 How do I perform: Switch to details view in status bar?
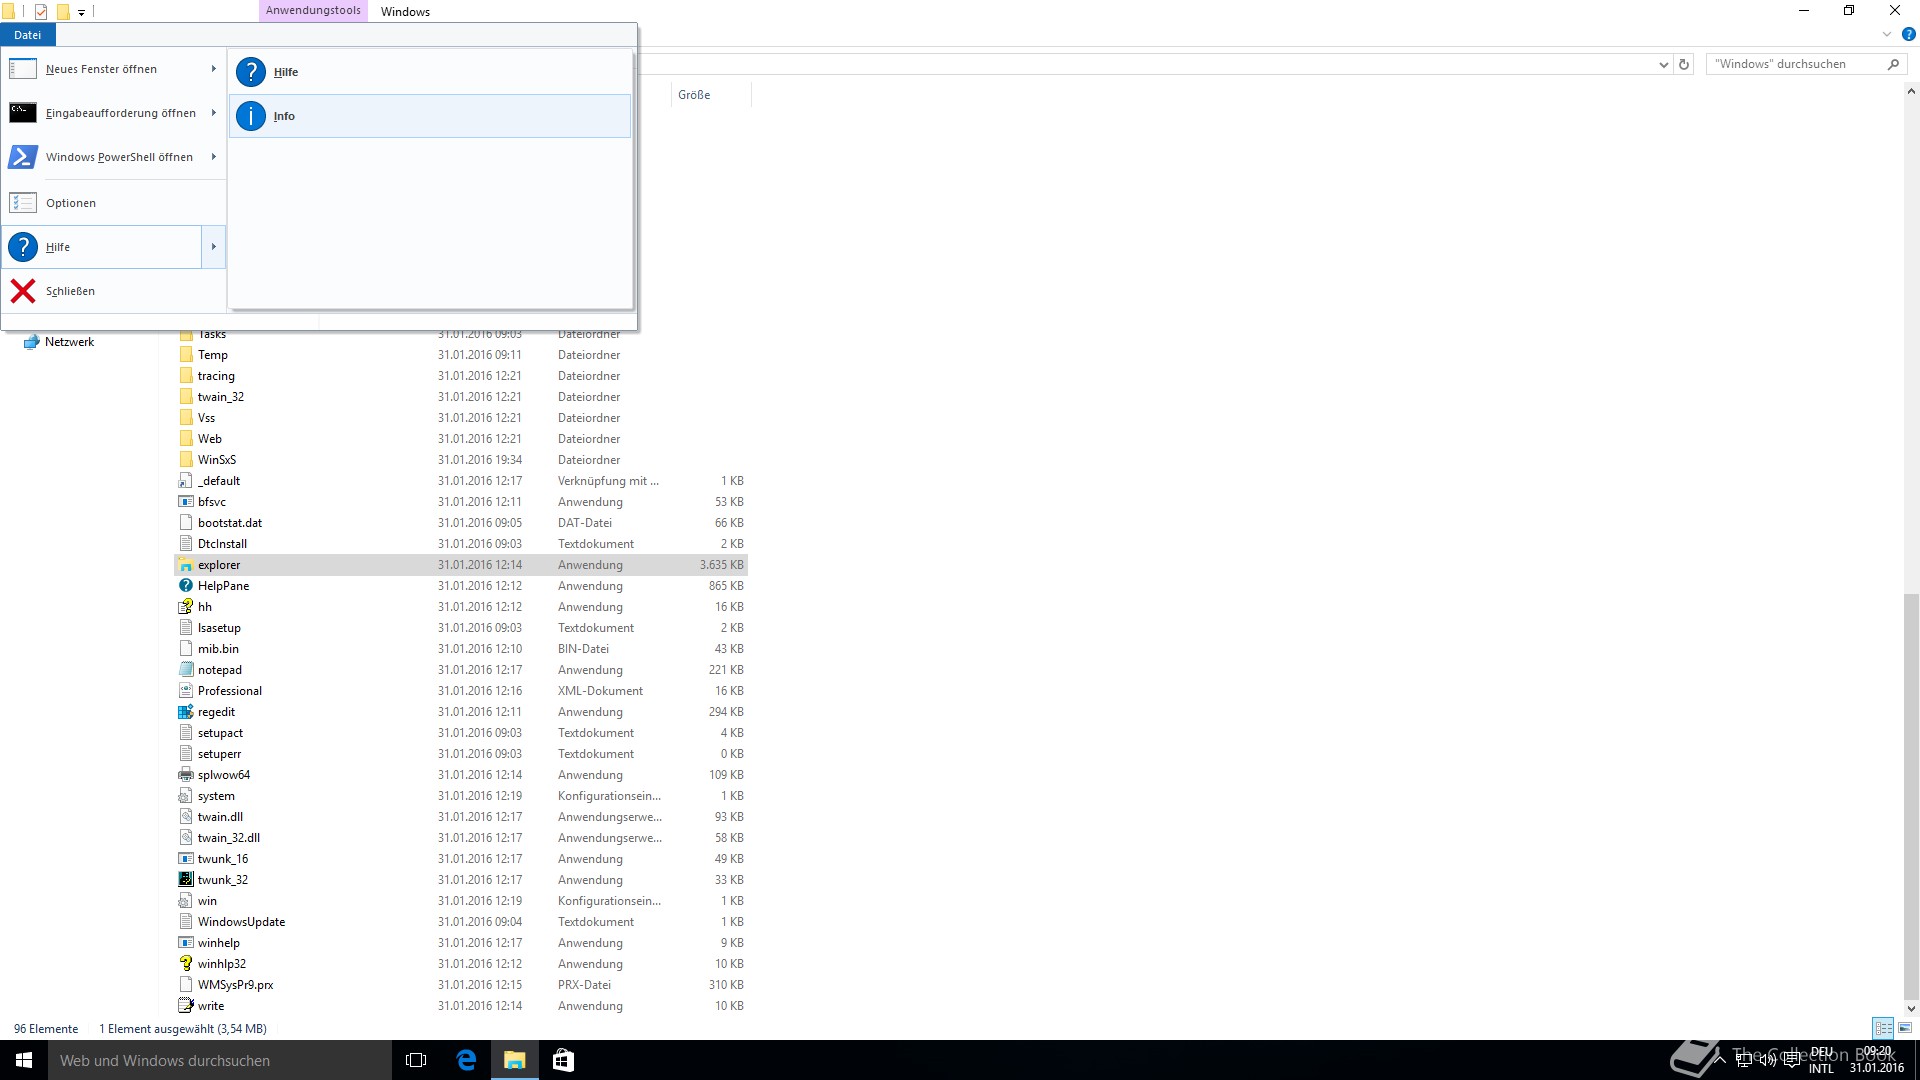point(1883,1028)
